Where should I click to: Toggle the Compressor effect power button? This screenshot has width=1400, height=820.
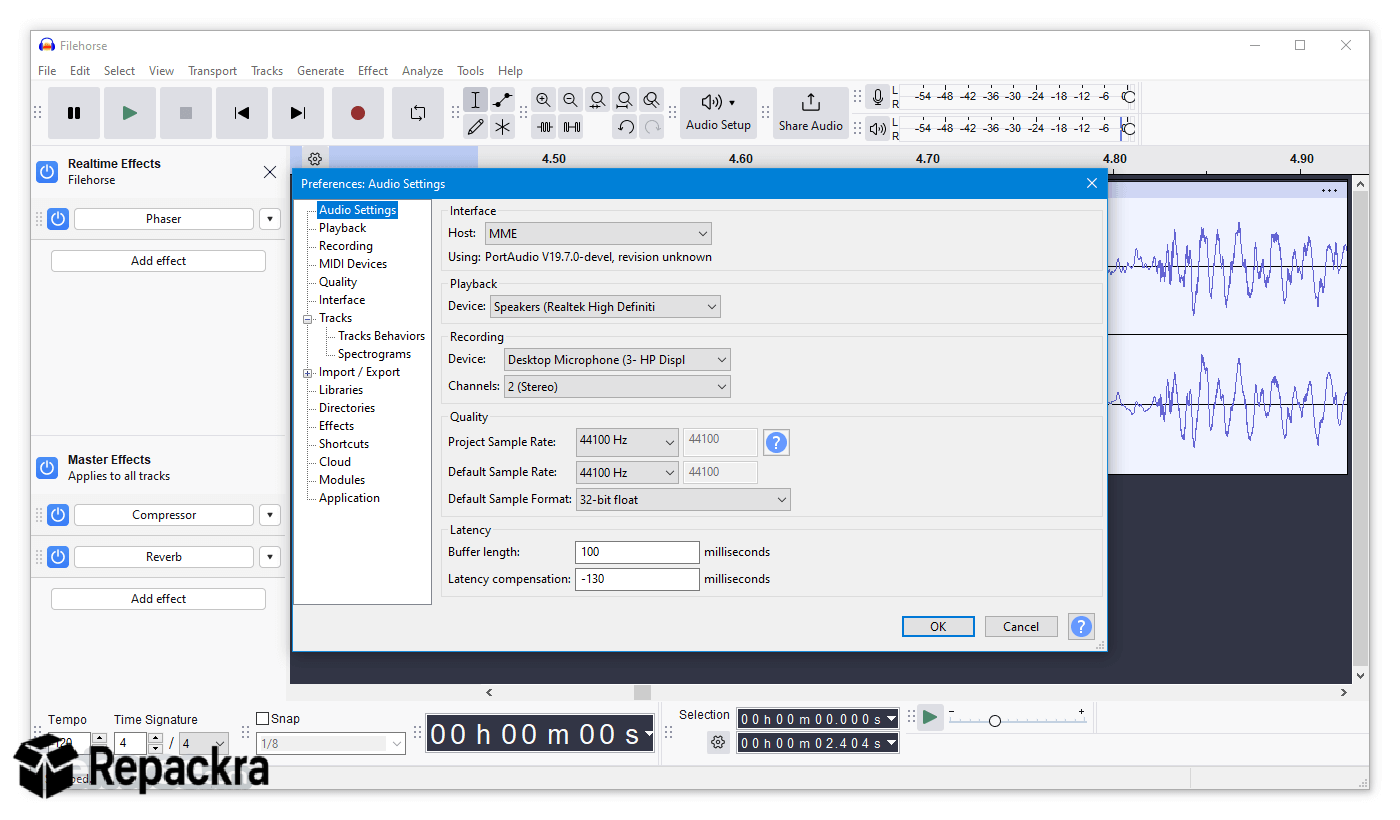58,515
